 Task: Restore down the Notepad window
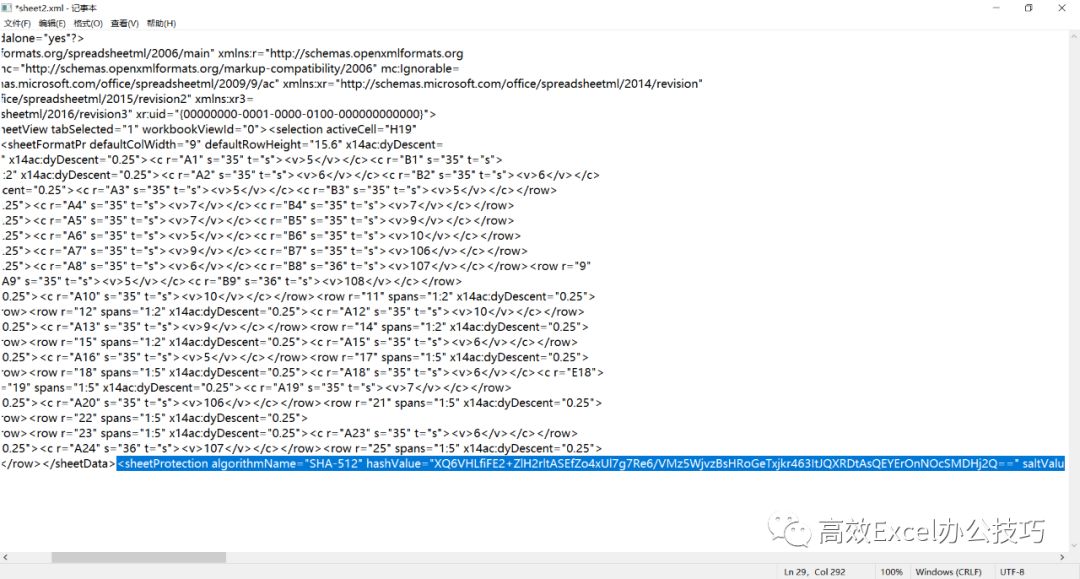[x=1028, y=8]
